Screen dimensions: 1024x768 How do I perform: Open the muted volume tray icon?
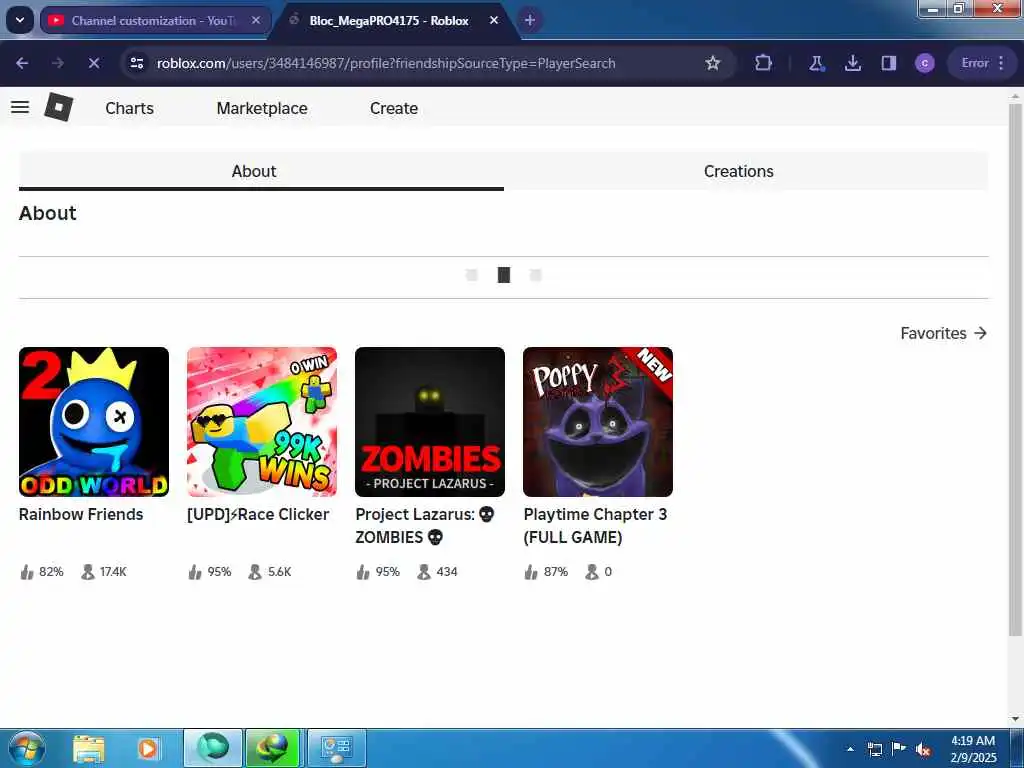pos(923,750)
